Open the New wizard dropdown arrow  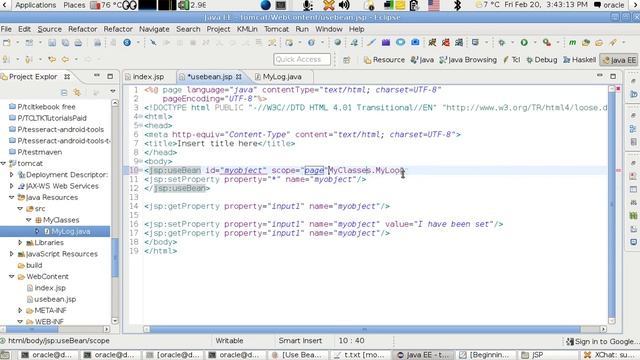17,42
